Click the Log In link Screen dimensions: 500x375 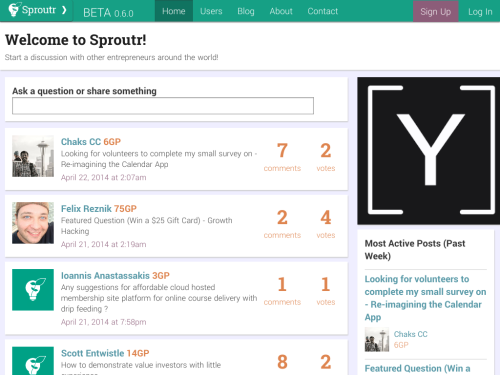tap(480, 12)
